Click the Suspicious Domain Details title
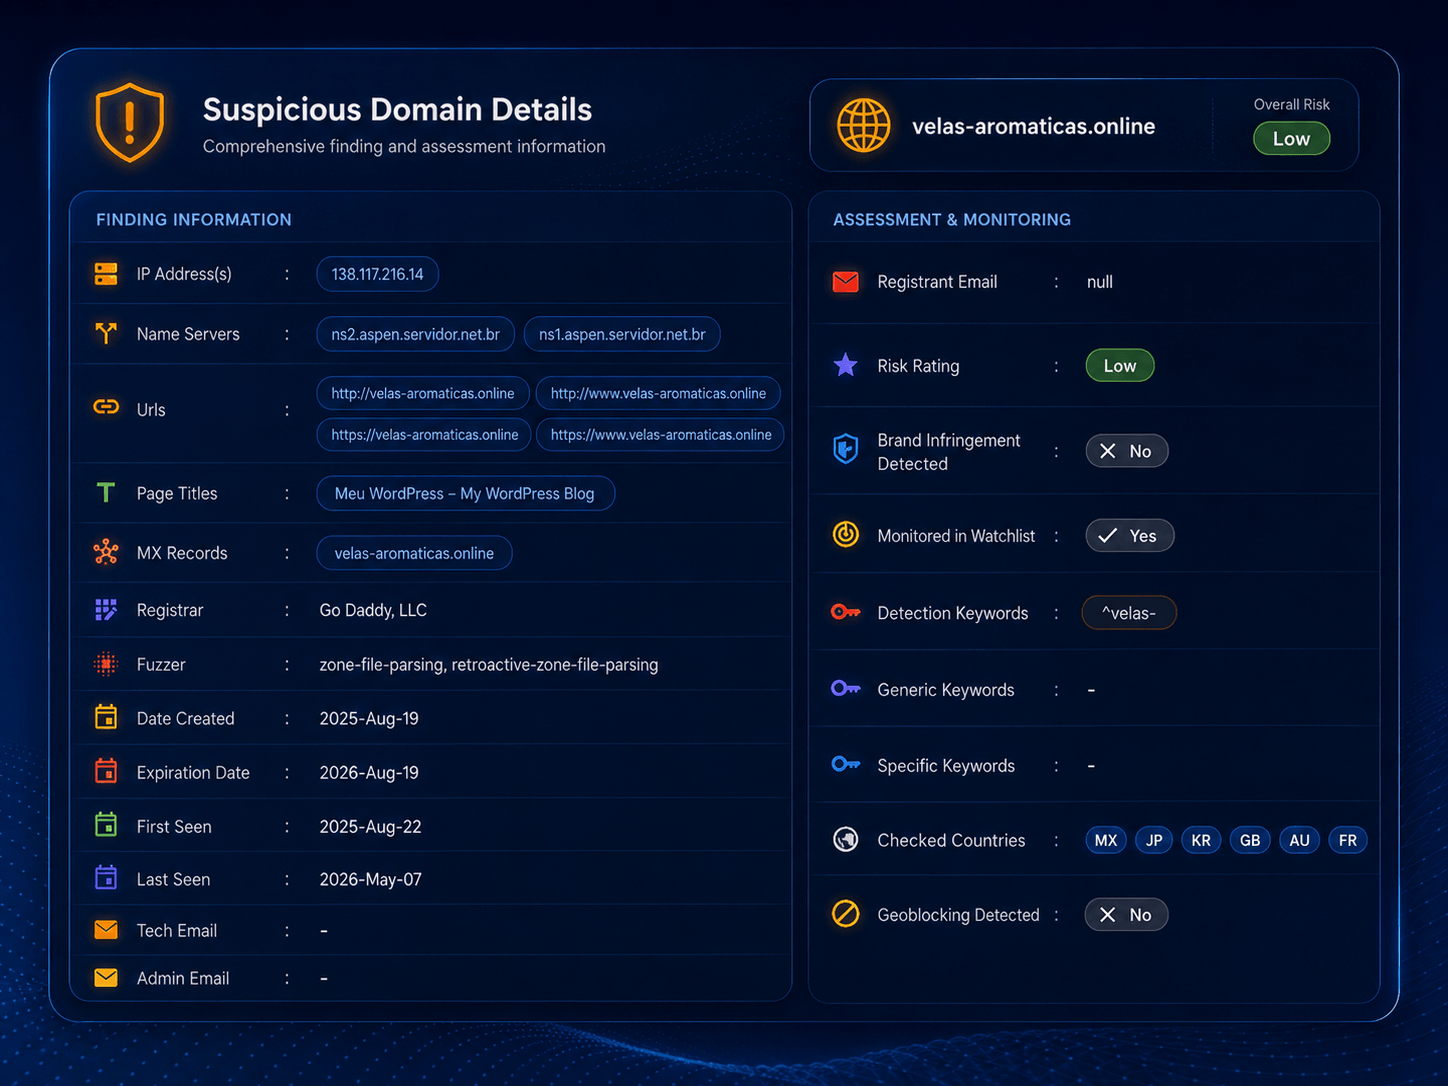The image size is (1448, 1086). tap(397, 109)
